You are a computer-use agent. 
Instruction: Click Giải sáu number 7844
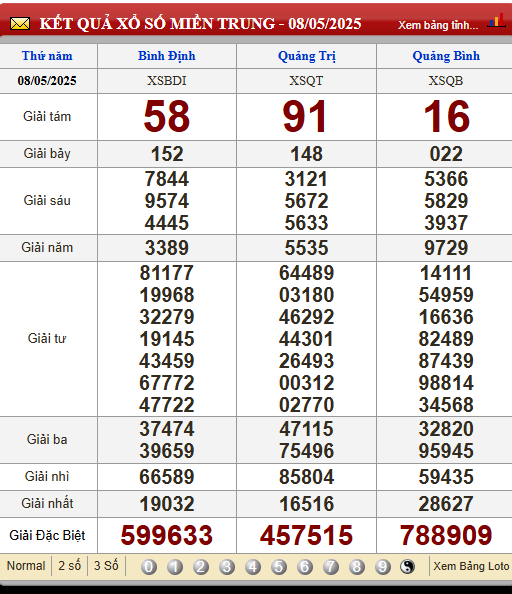pos(167,179)
